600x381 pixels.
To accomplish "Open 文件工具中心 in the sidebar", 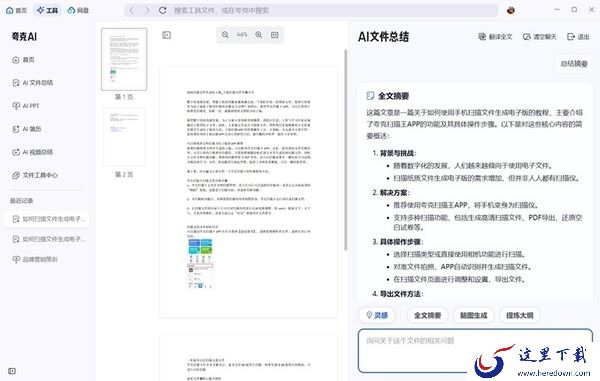I will (35, 175).
